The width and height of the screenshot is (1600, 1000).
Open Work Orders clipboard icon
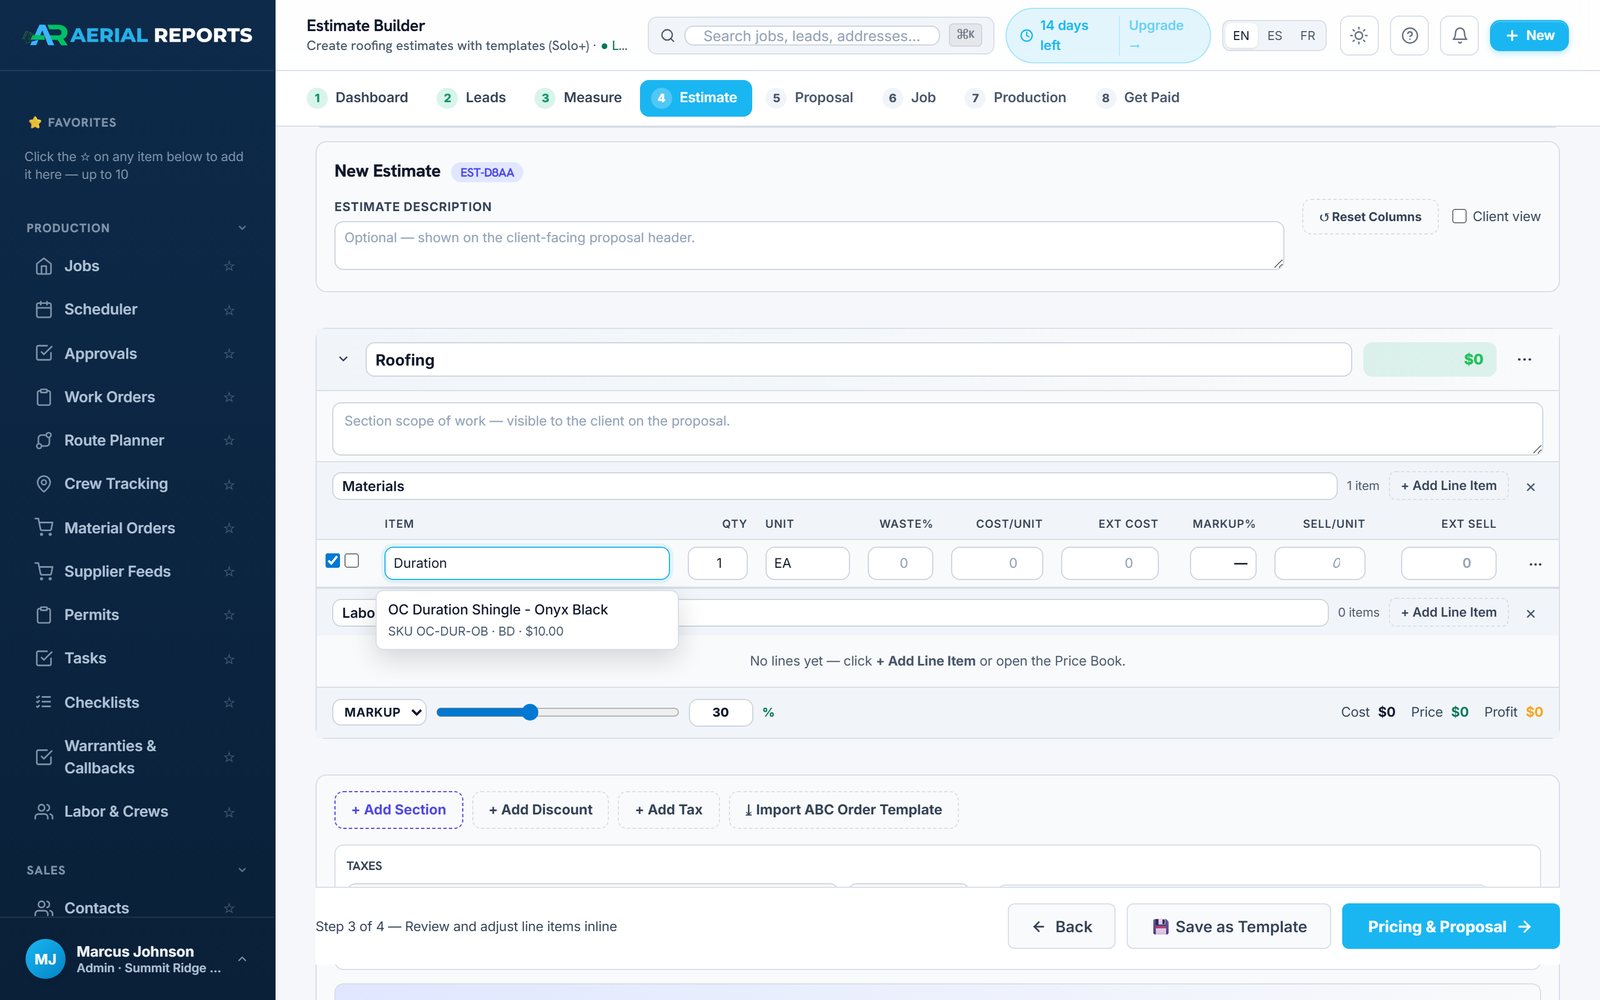(44, 397)
